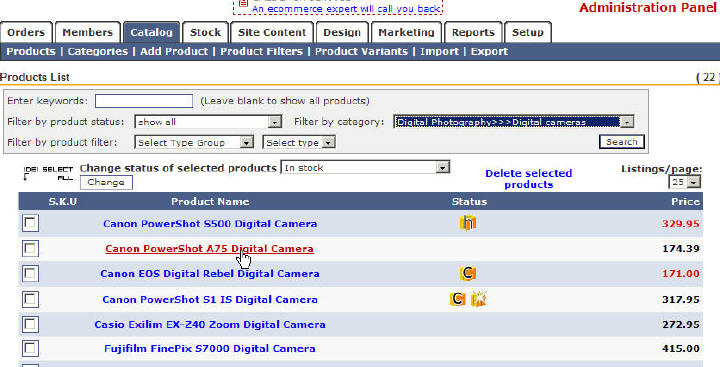
Task: Go to Product Variants submenu
Action: [x=361, y=51]
